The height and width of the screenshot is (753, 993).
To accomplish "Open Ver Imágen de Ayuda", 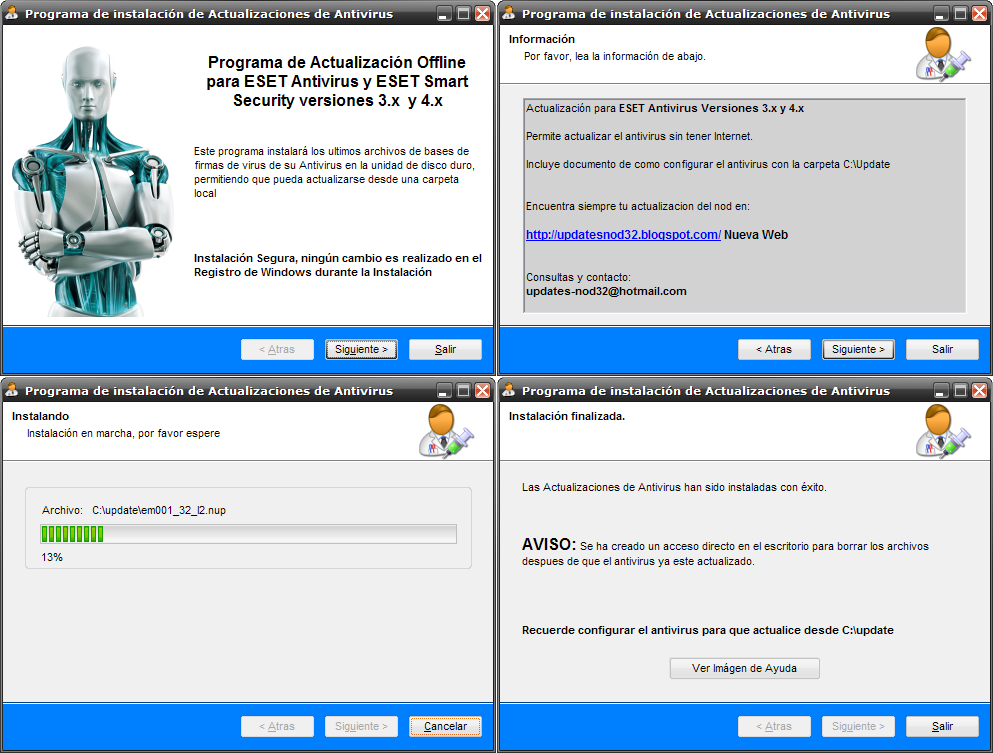I will (x=744, y=668).
